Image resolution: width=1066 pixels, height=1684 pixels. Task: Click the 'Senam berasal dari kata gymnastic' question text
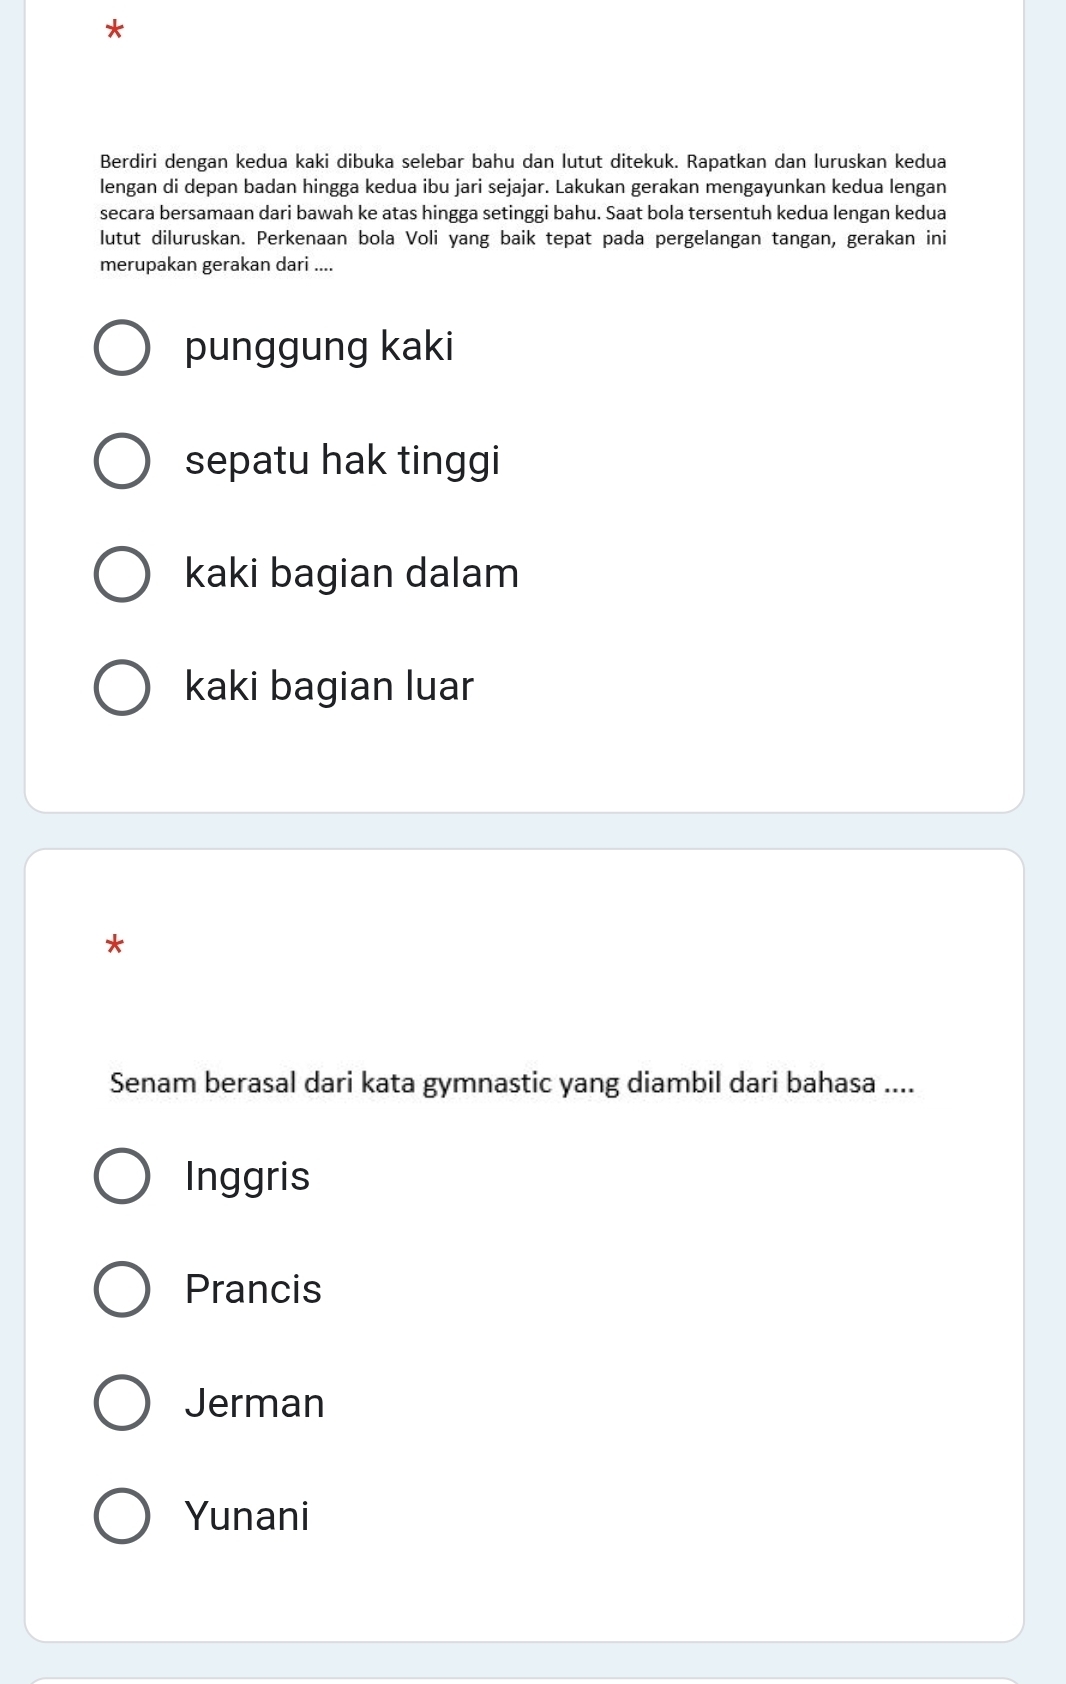512,1083
